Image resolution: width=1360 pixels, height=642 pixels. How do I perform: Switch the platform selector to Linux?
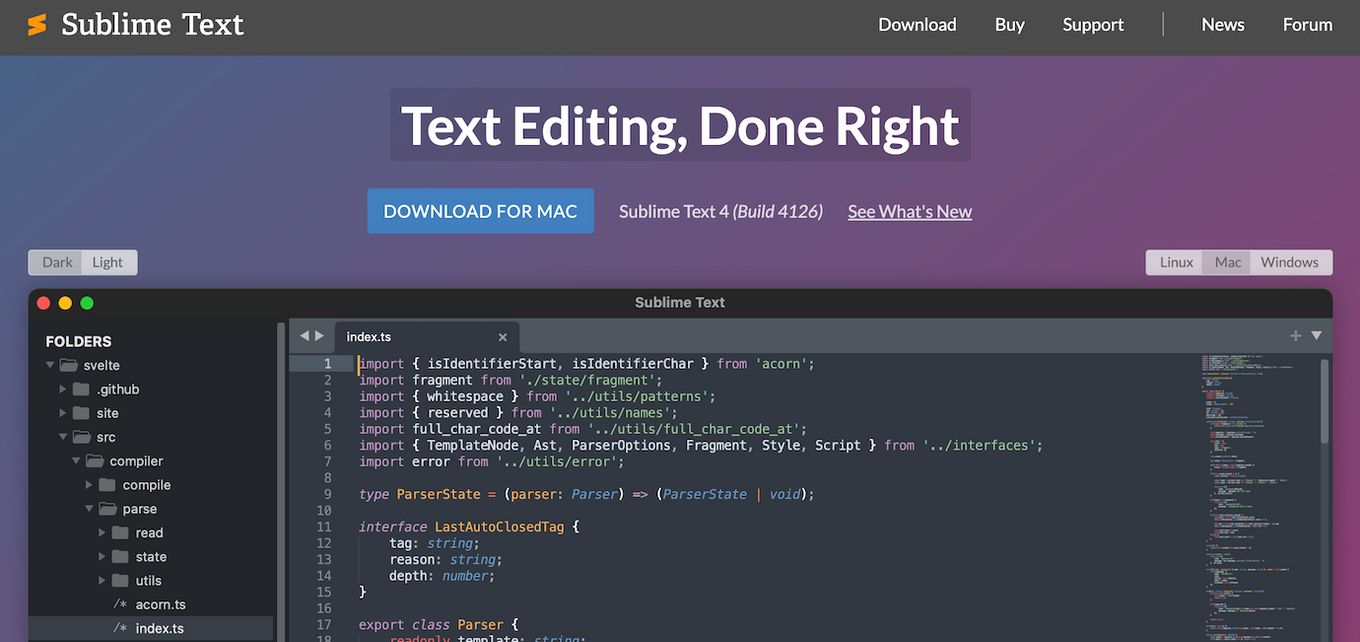(x=1175, y=262)
